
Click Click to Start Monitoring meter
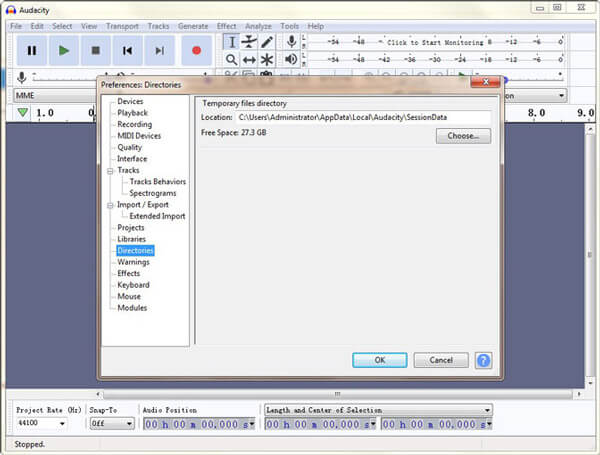click(x=435, y=42)
